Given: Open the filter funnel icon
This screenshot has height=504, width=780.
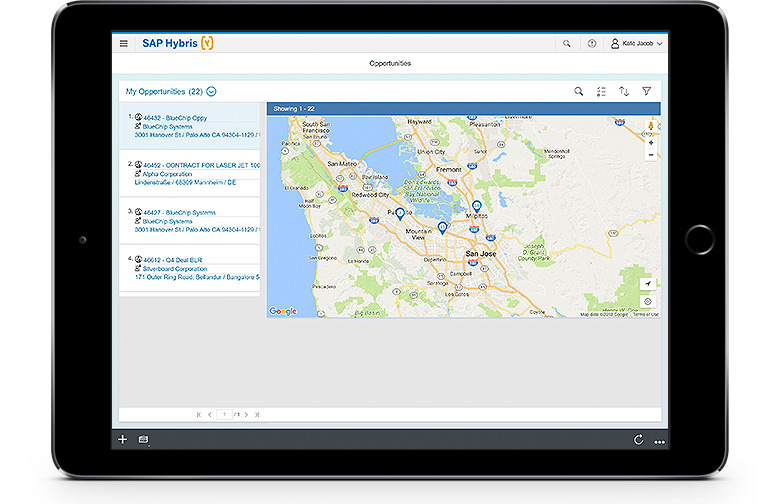Looking at the screenshot, I should [646, 91].
